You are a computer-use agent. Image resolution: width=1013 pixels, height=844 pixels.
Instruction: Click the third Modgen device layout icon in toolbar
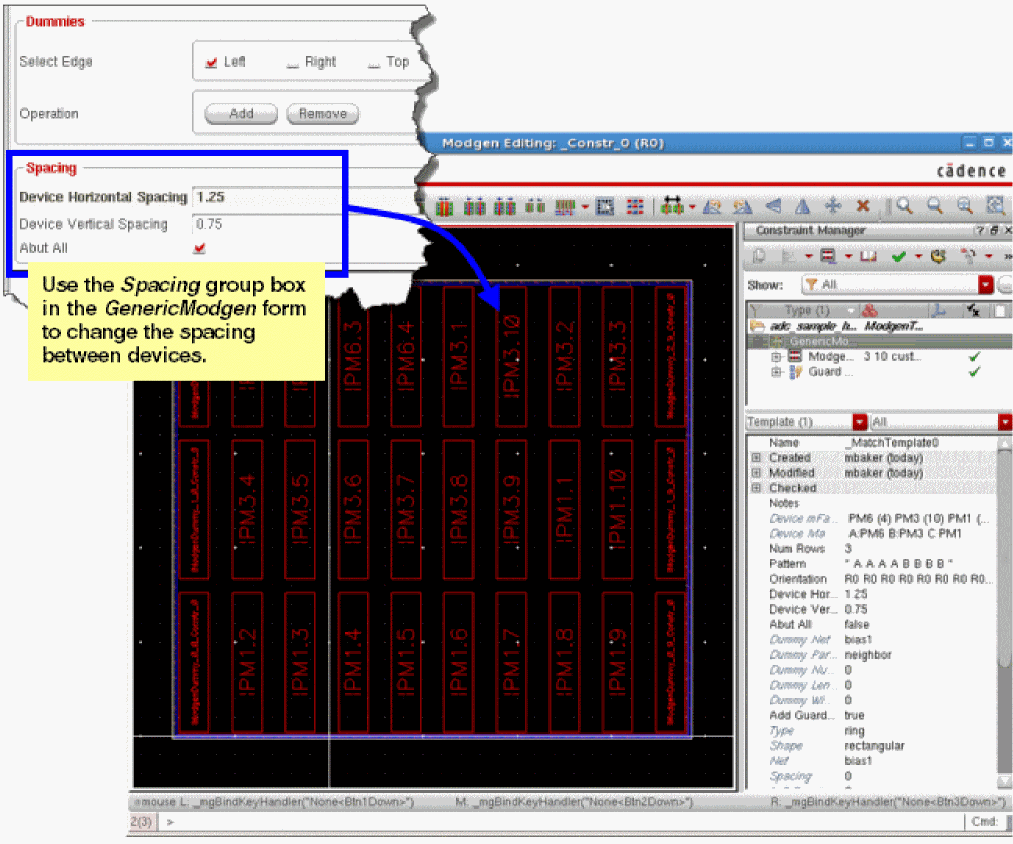pyautogui.click(x=505, y=207)
